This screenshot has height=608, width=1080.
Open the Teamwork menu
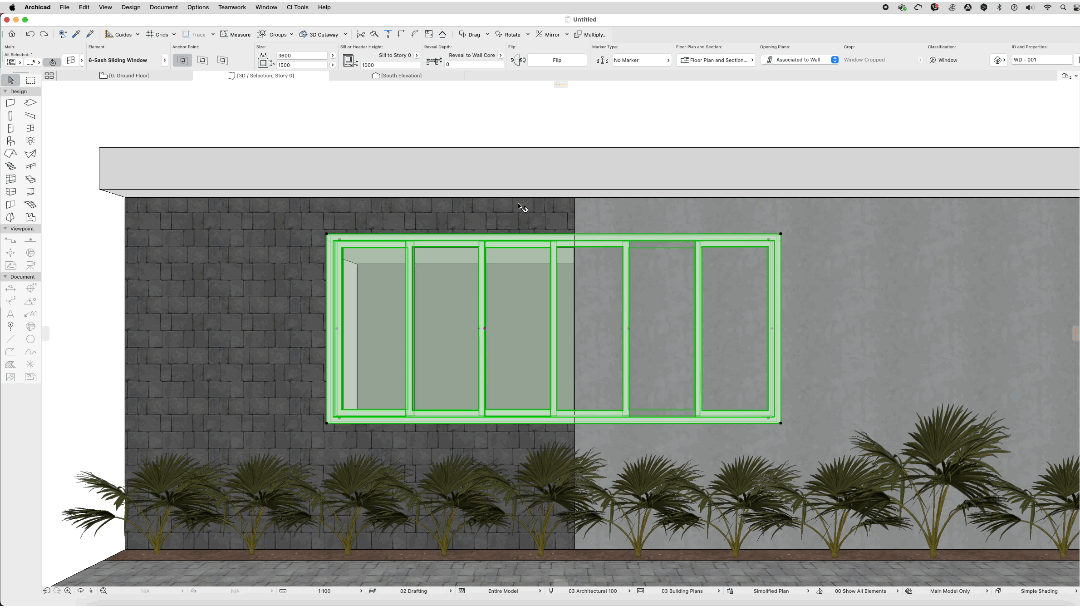coord(232,7)
